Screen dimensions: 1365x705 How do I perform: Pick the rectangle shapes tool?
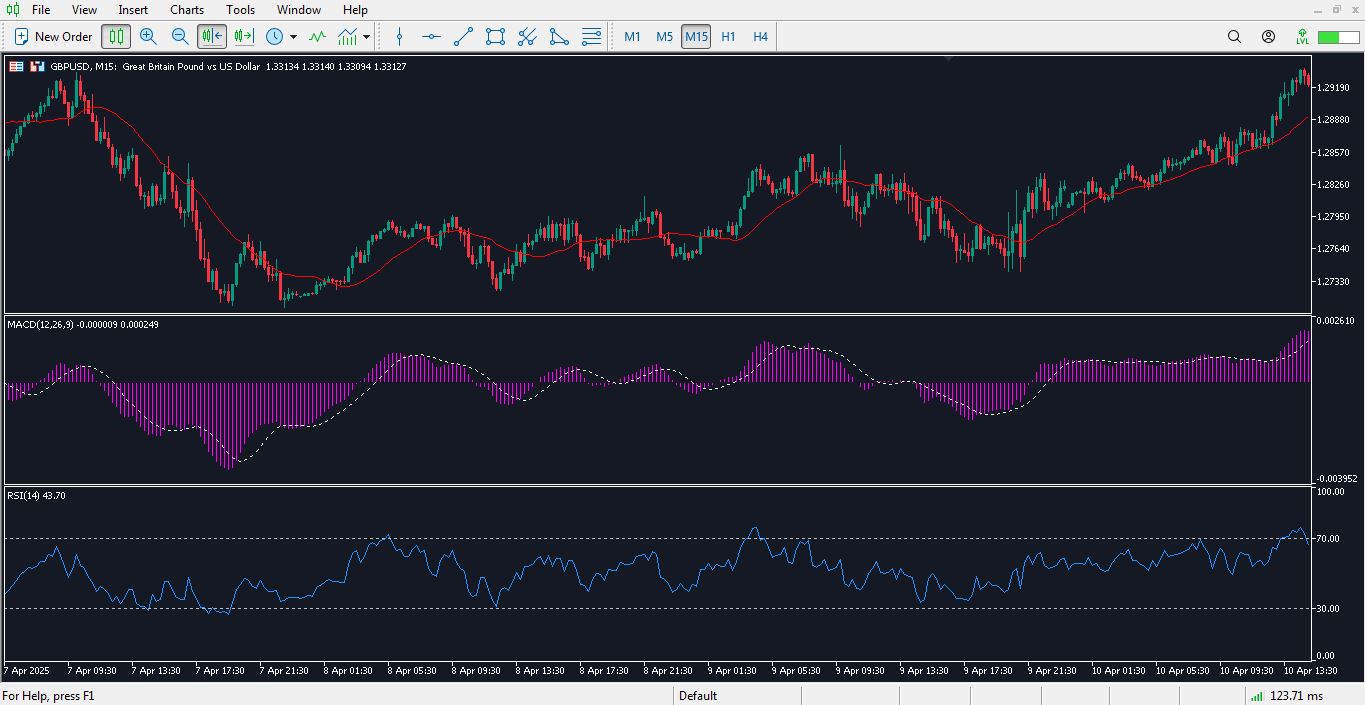point(495,37)
